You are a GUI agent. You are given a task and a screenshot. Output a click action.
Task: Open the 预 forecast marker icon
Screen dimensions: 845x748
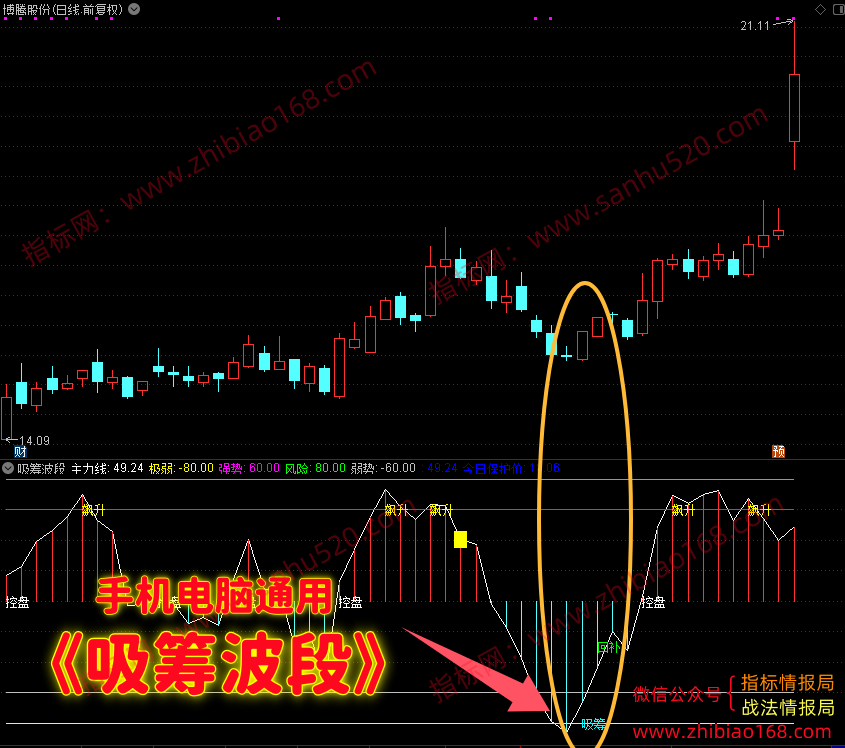point(778,451)
